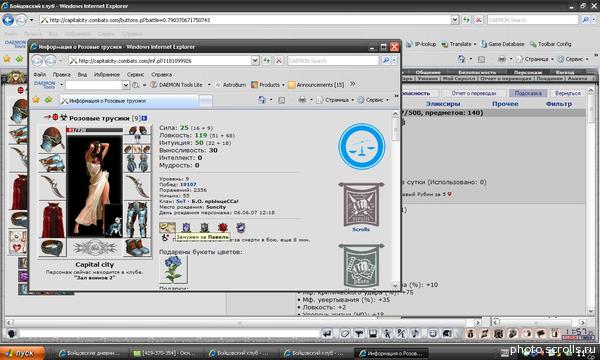Click the red cloak item slot
The width and height of the screenshot is (600, 360).
coord(52,220)
